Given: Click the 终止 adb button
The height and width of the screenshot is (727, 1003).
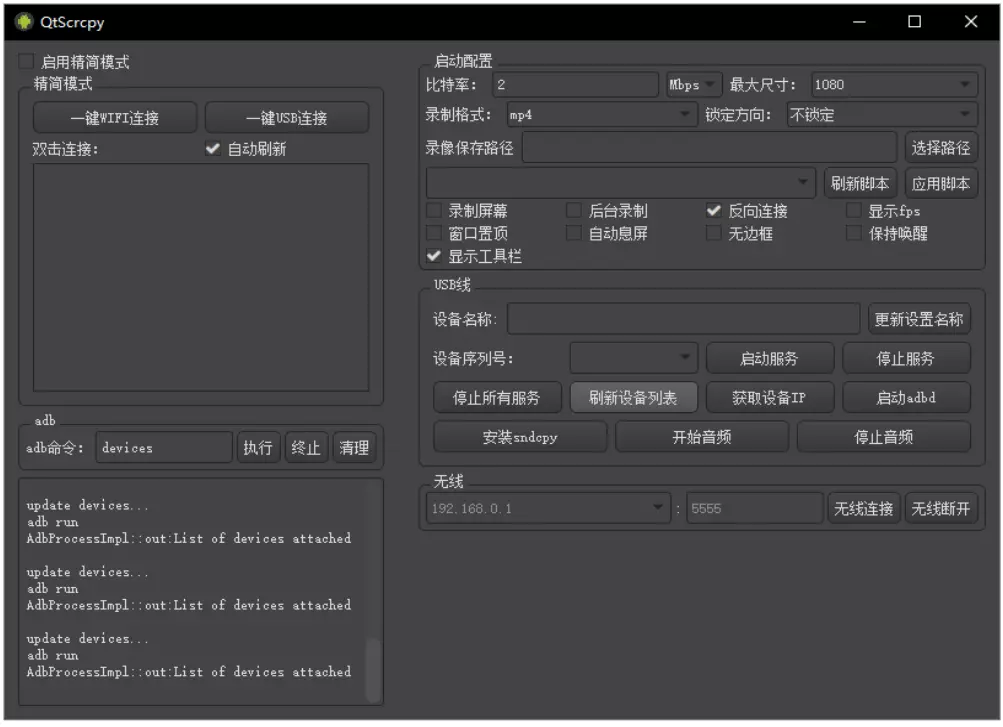Looking at the screenshot, I should 306,447.
